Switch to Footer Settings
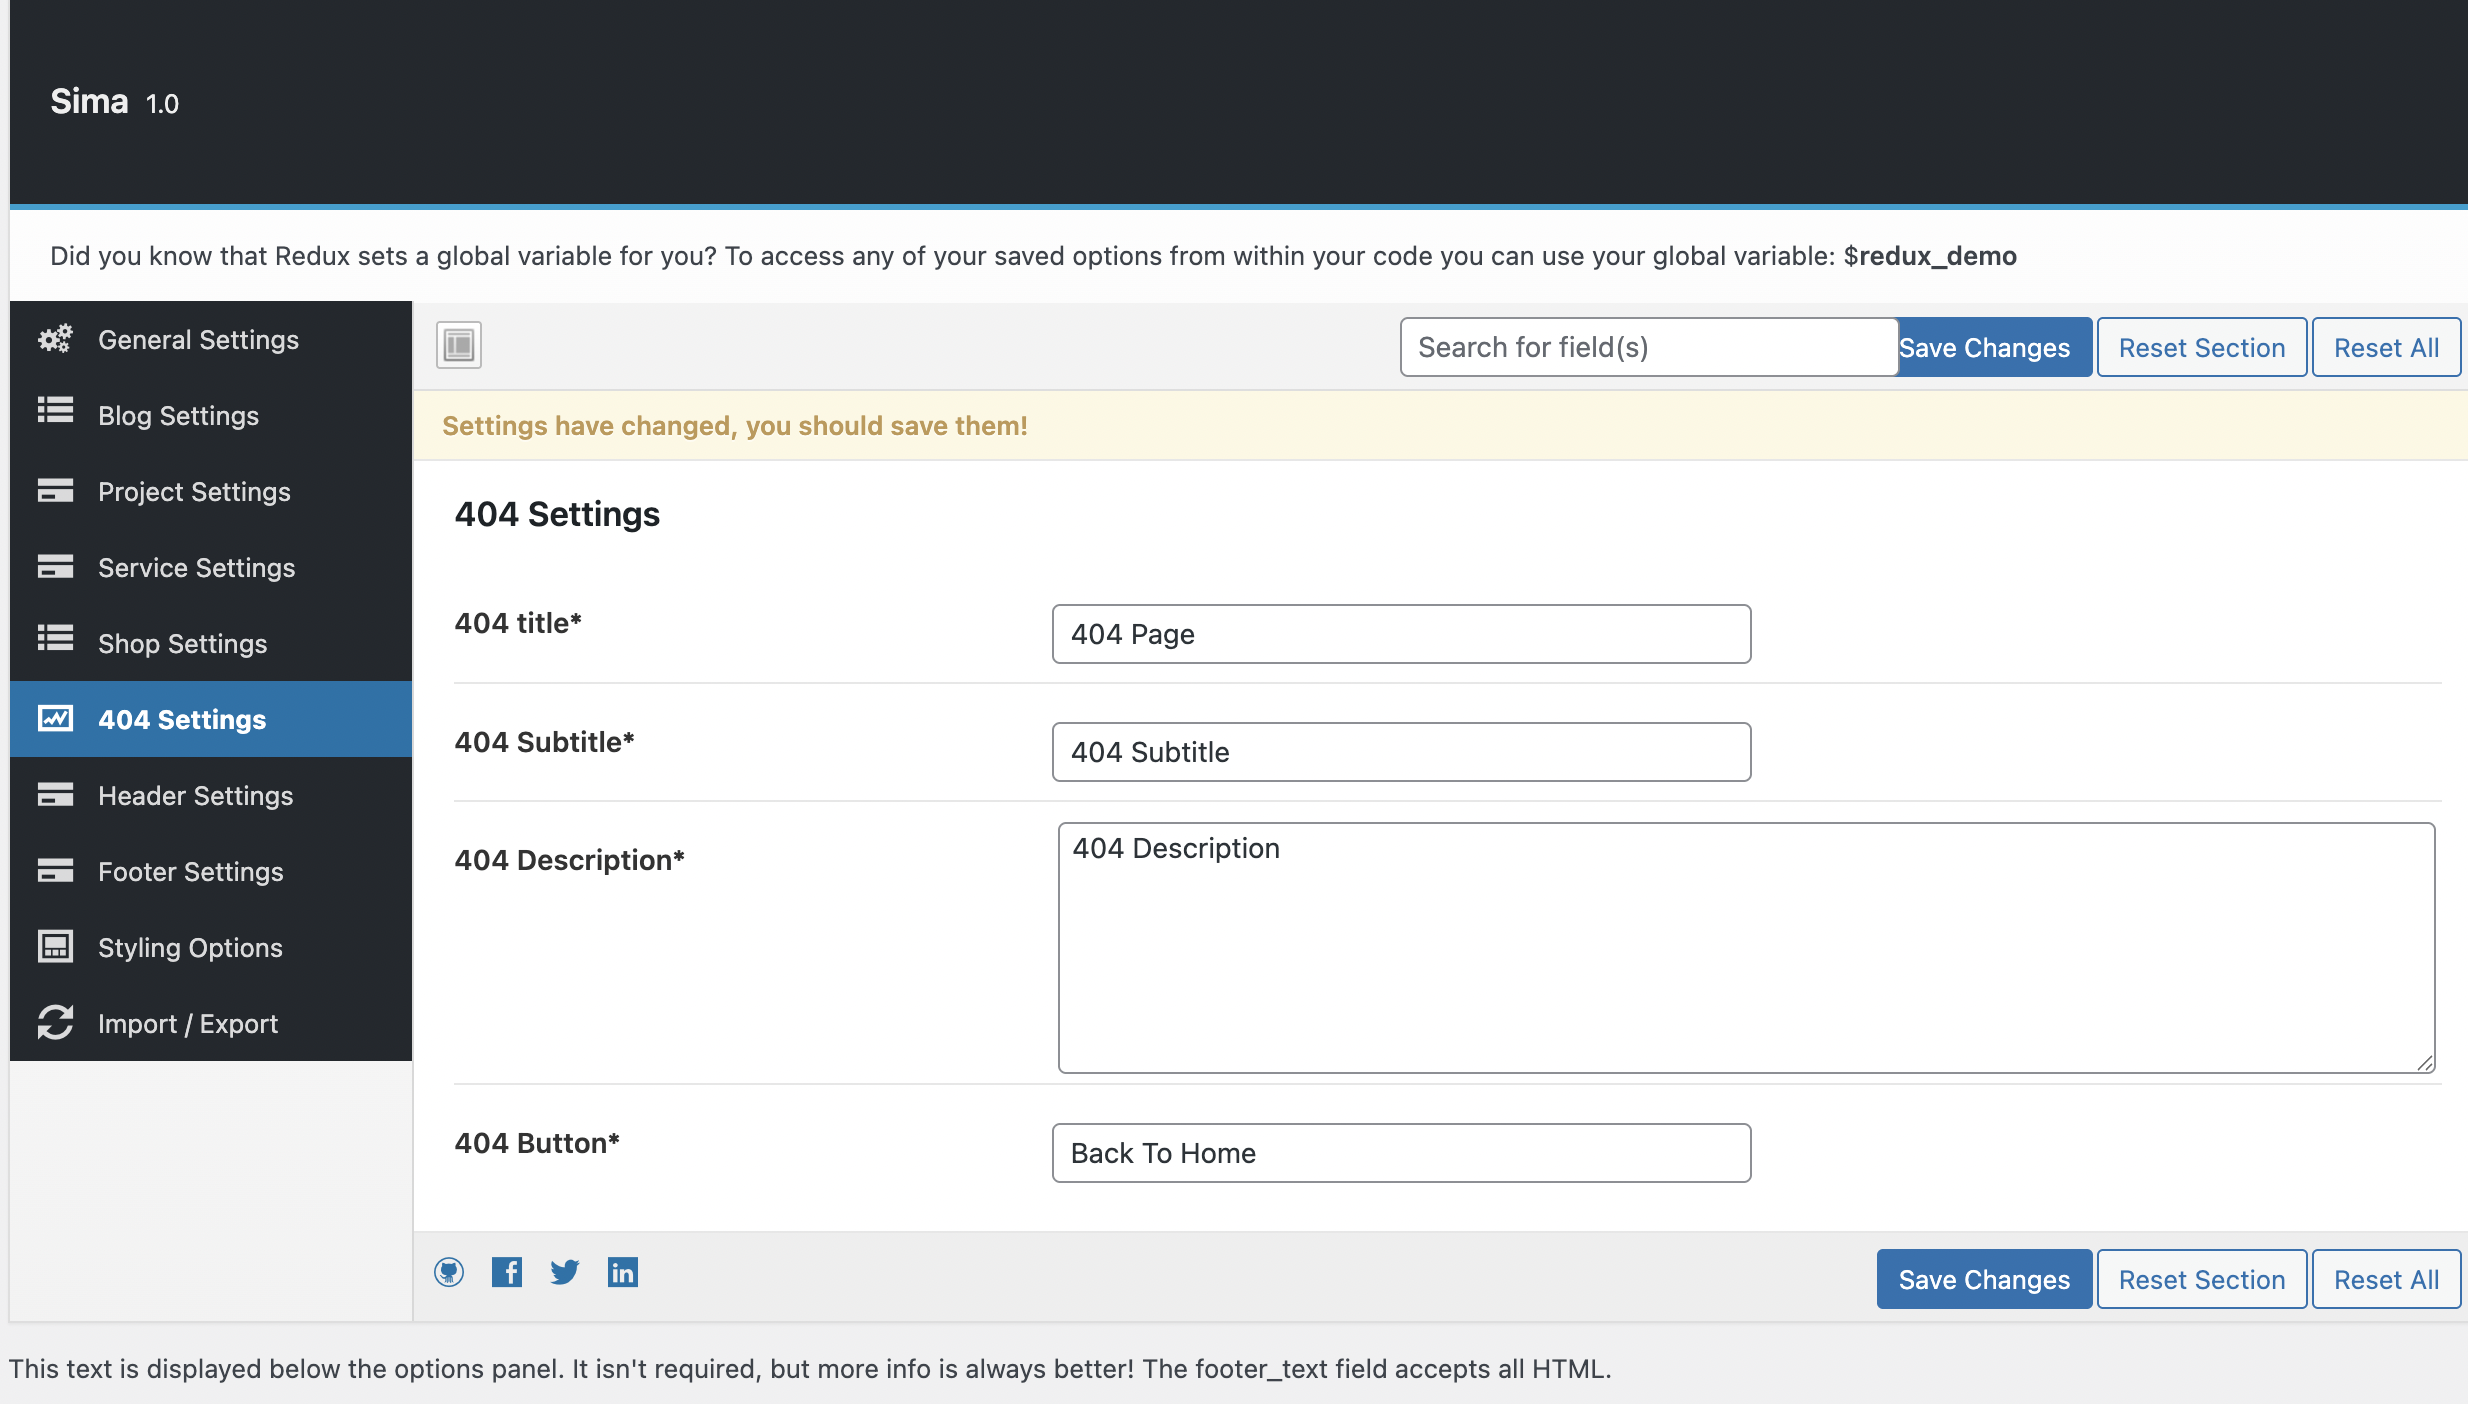This screenshot has width=2468, height=1404. [211, 871]
